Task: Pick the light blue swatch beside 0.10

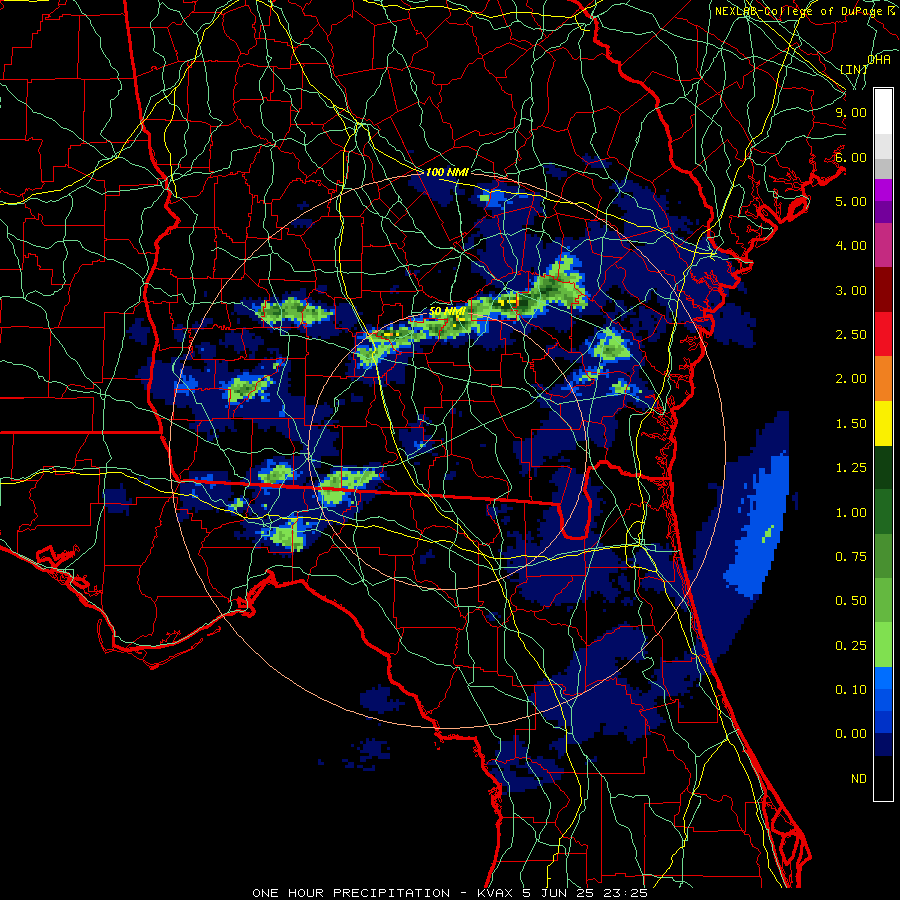Action: 883,678
